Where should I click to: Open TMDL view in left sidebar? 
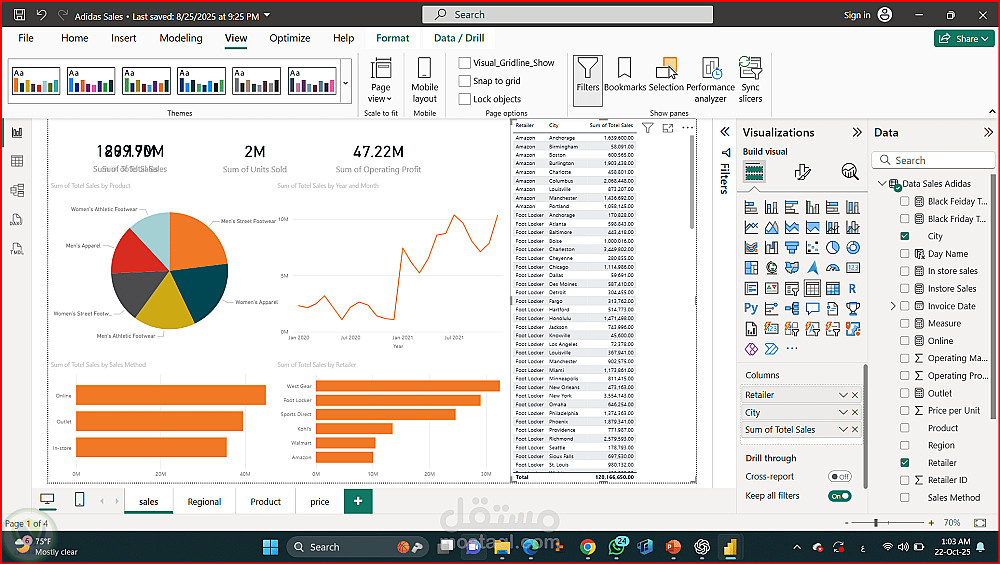[17, 249]
